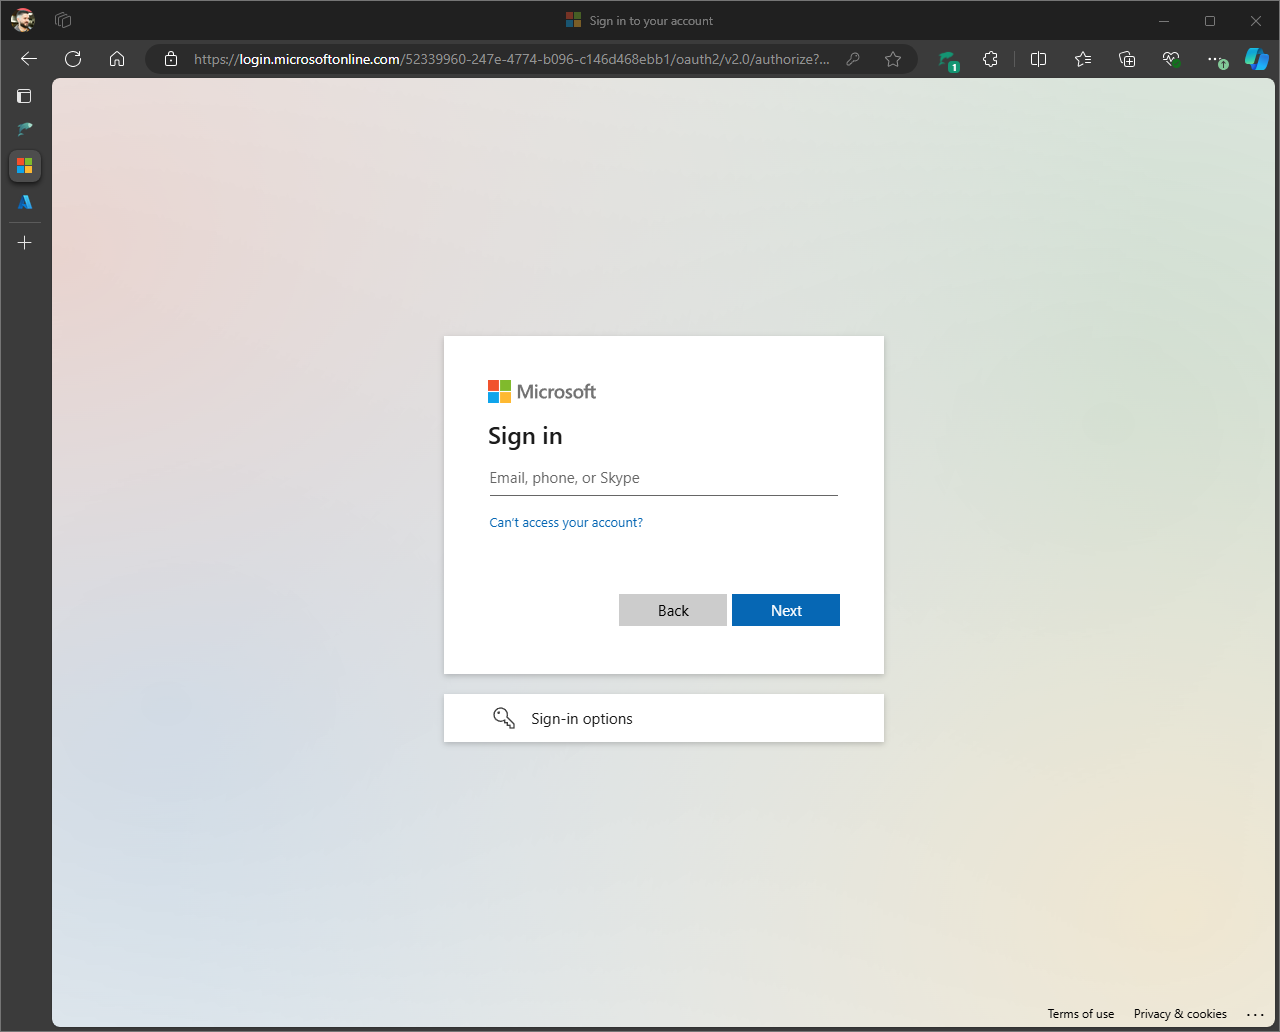
Task: Open Privacy & cookies link
Action: coord(1180,1013)
